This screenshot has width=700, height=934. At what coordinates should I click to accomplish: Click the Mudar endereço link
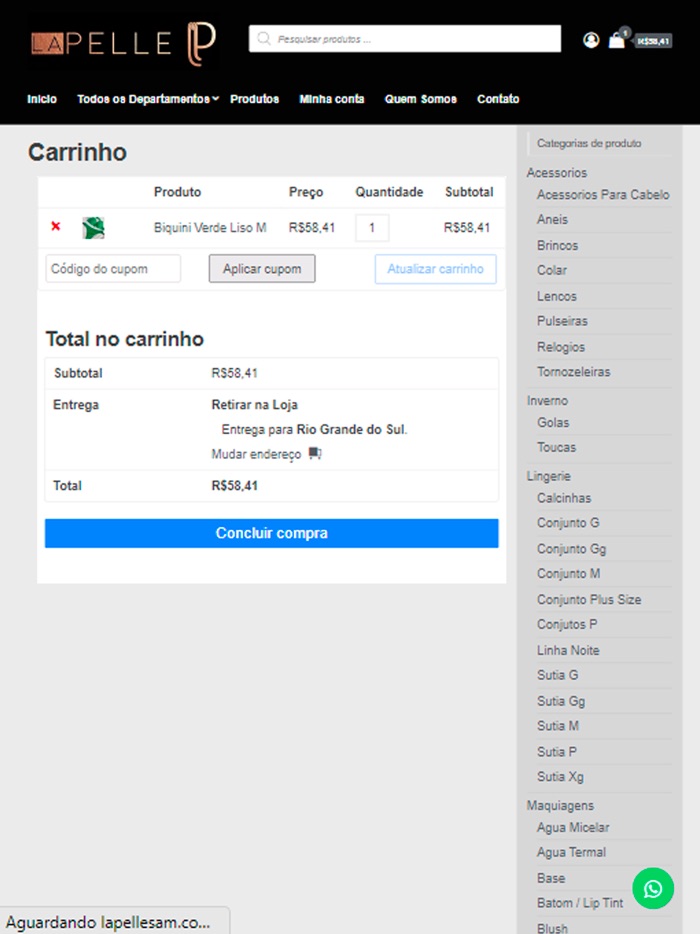point(256,454)
